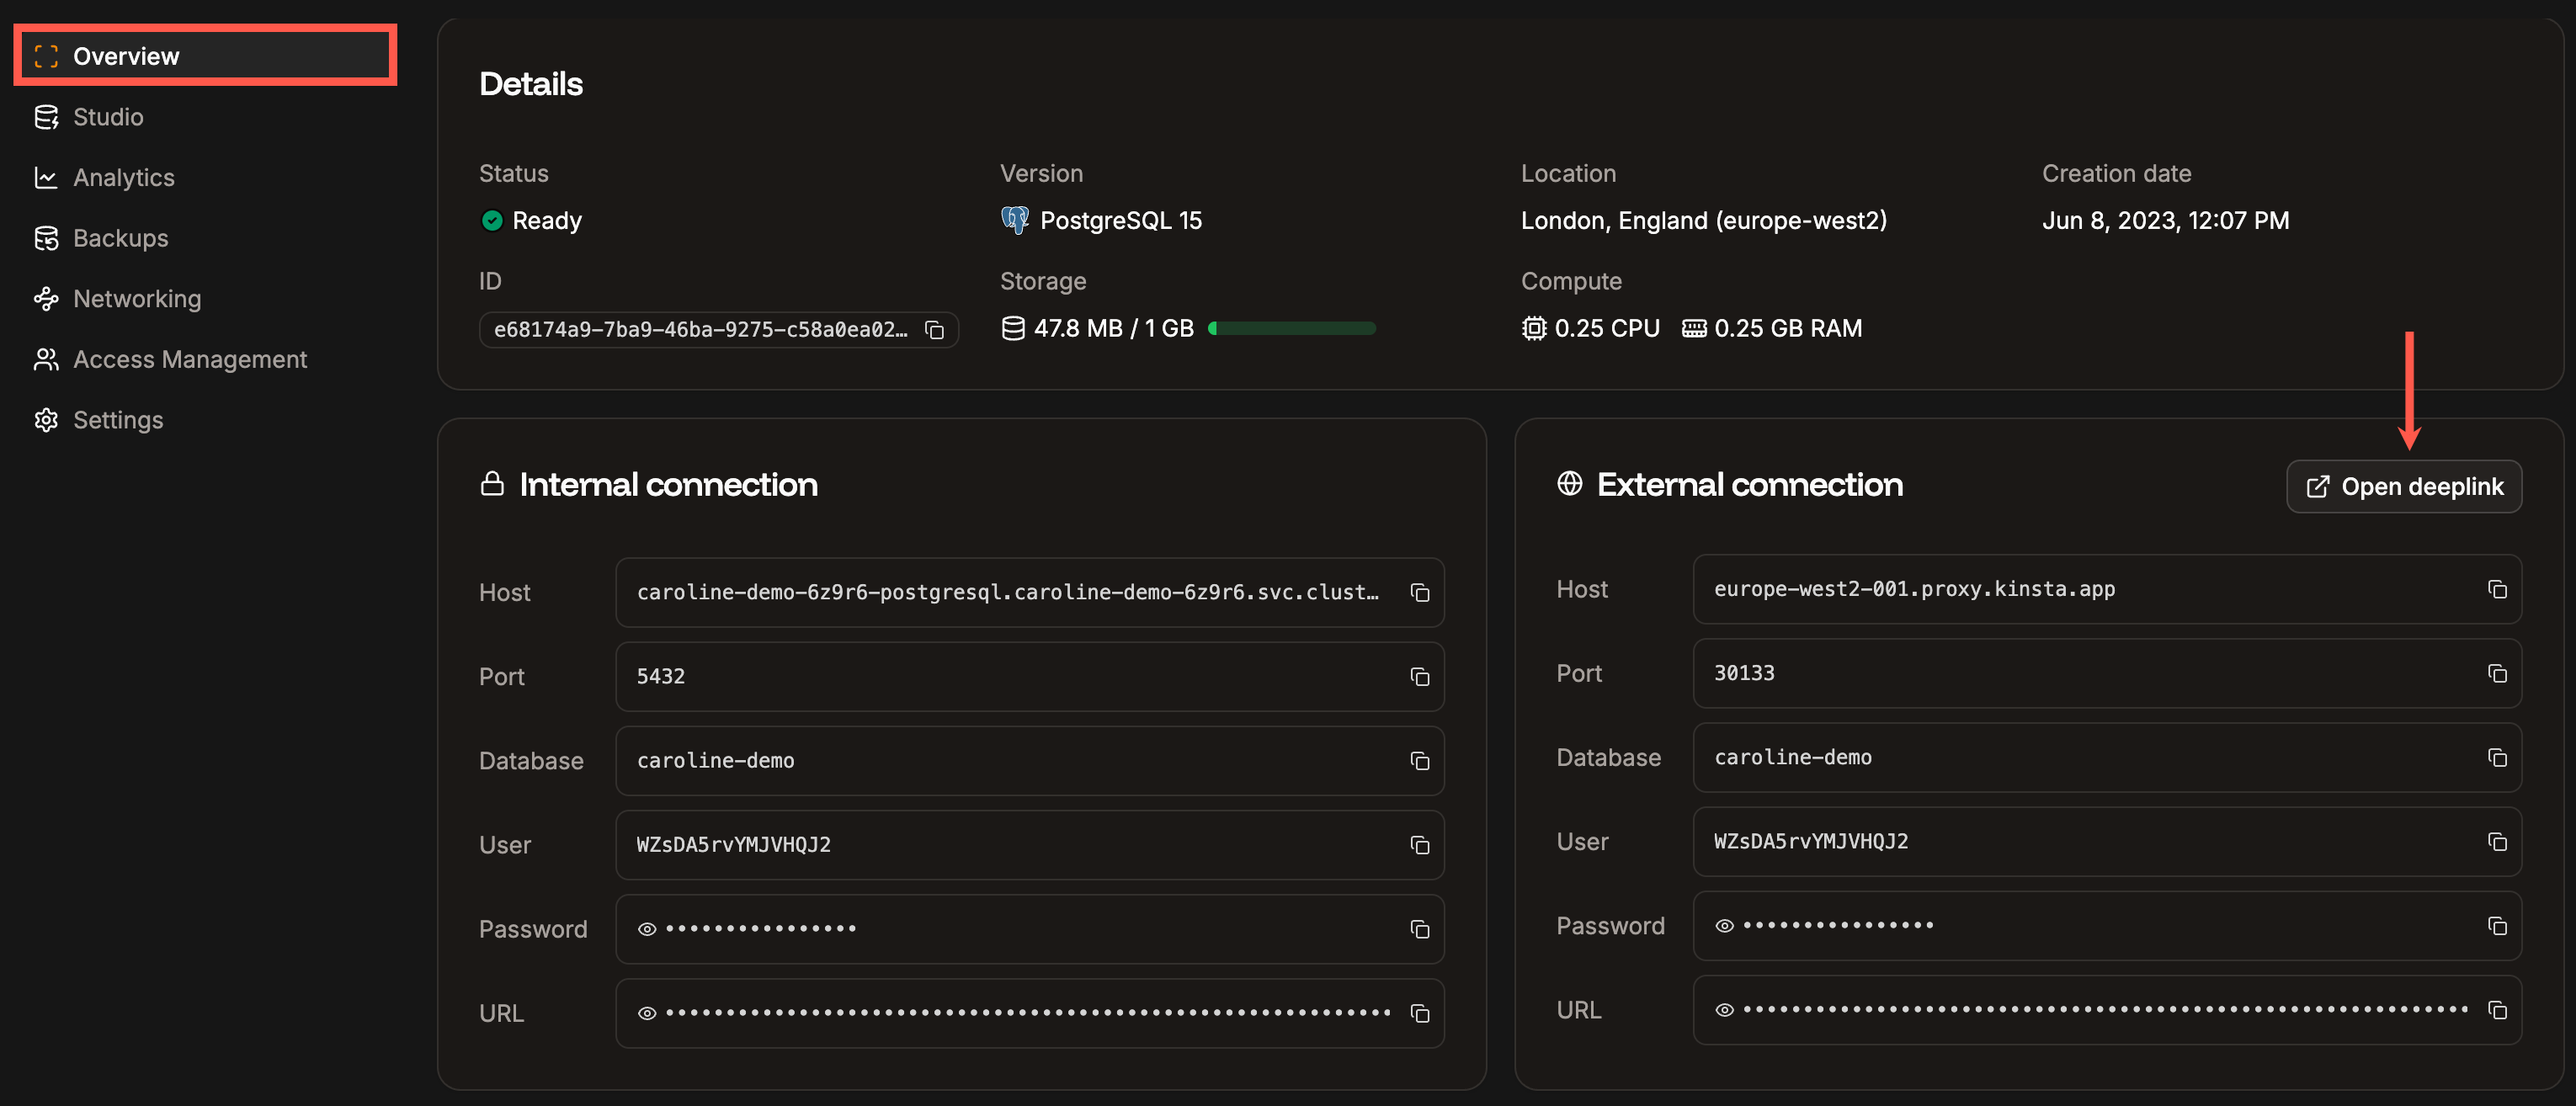Copy the external Port 30133
Image resolution: width=2576 pixels, height=1106 pixels.
[x=2497, y=674]
